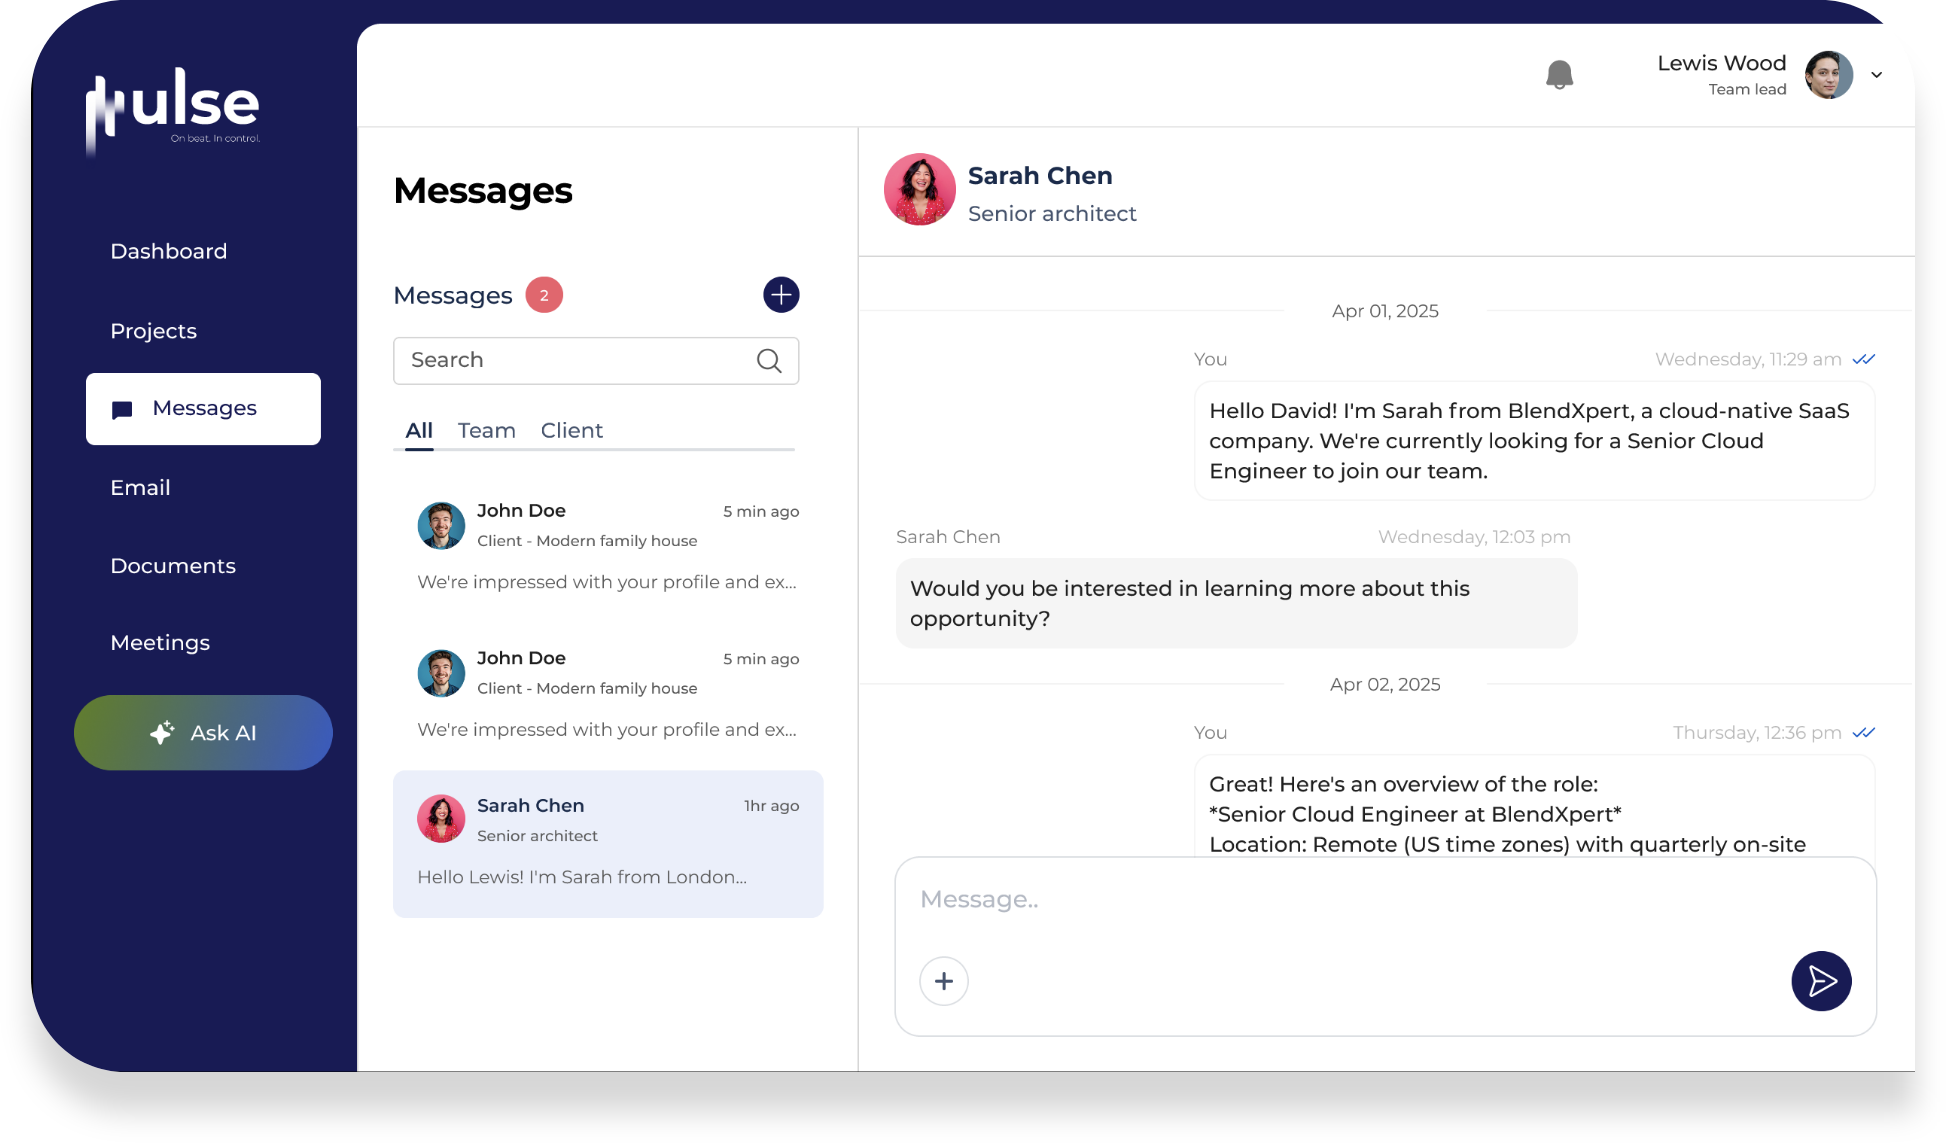Select the All messages tab
The width and height of the screenshot is (1946, 1143).
(x=419, y=431)
